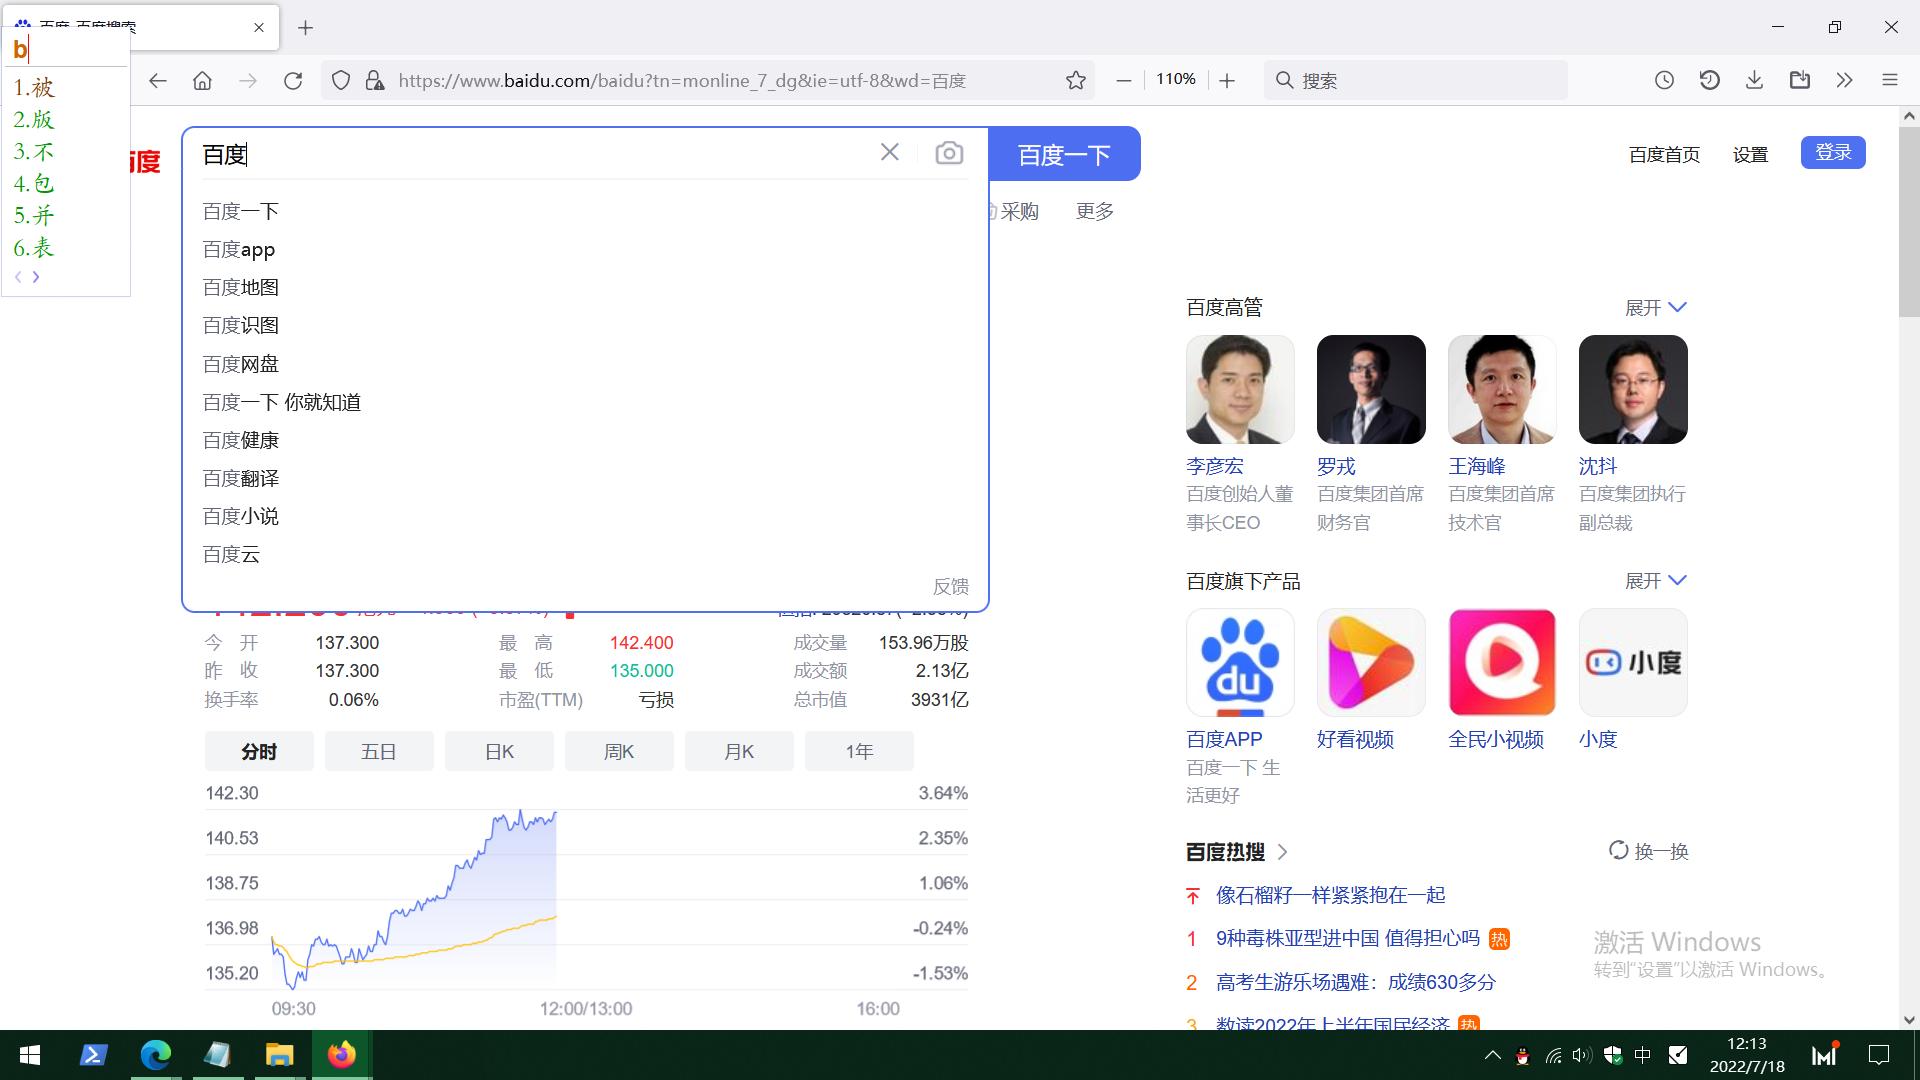
Task: Show site security info via padlock icon
Action: coord(375,81)
